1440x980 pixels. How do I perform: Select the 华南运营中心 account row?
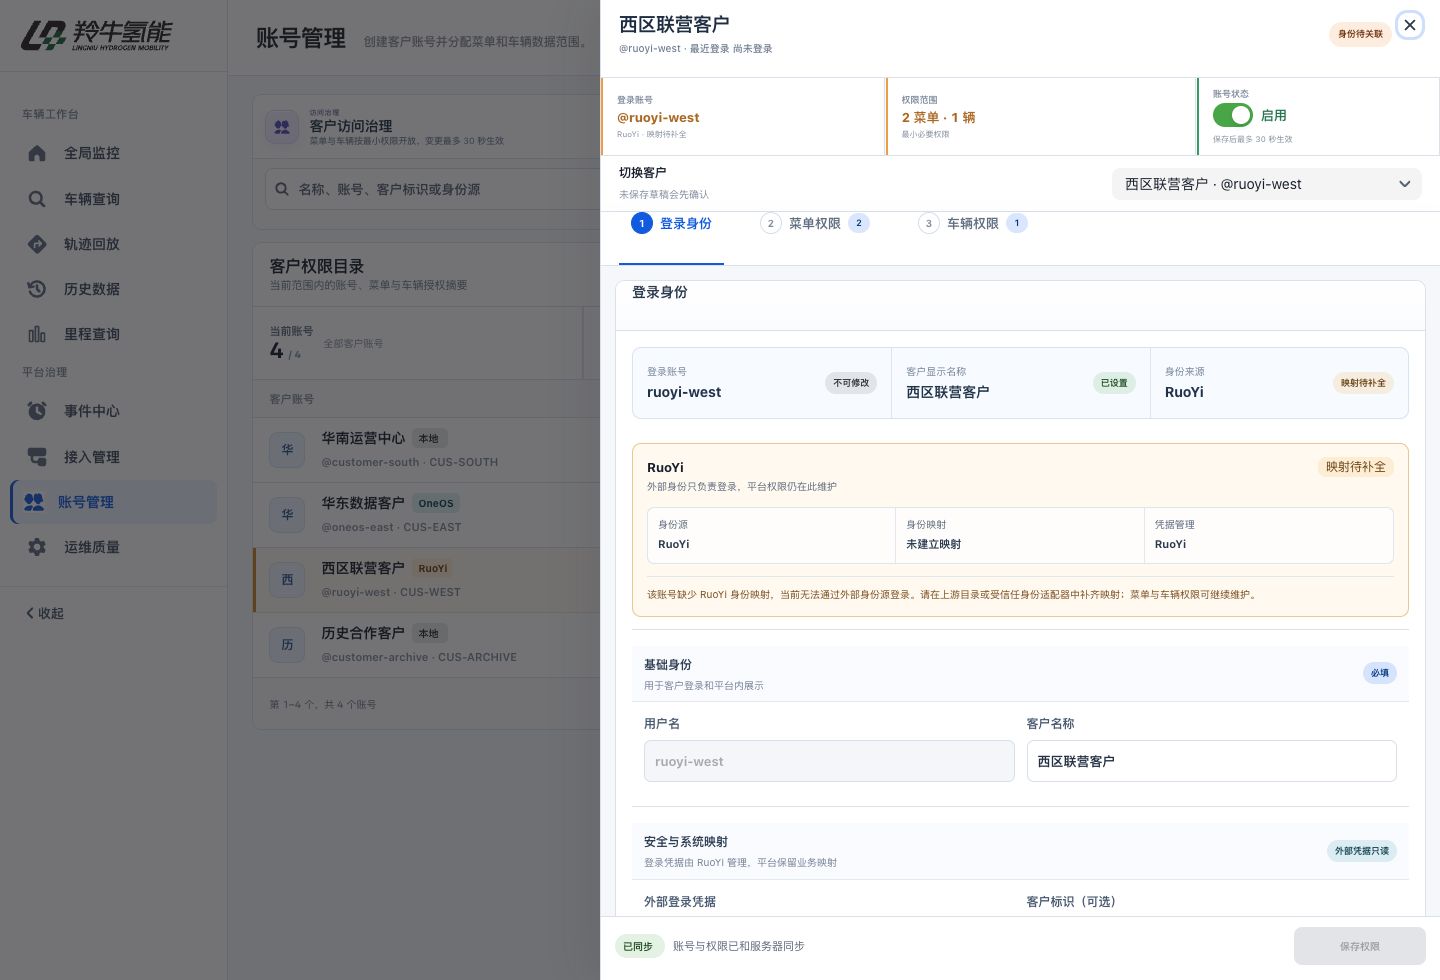pos(427,450)
